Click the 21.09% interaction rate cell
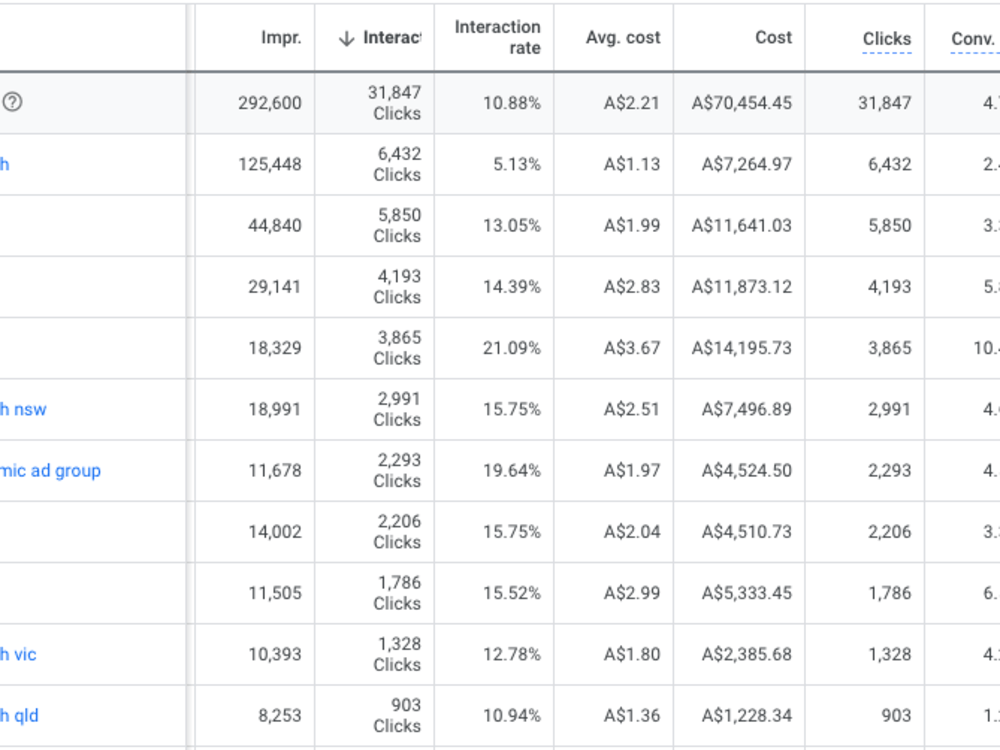1000x750 pixels. (511, 348)
